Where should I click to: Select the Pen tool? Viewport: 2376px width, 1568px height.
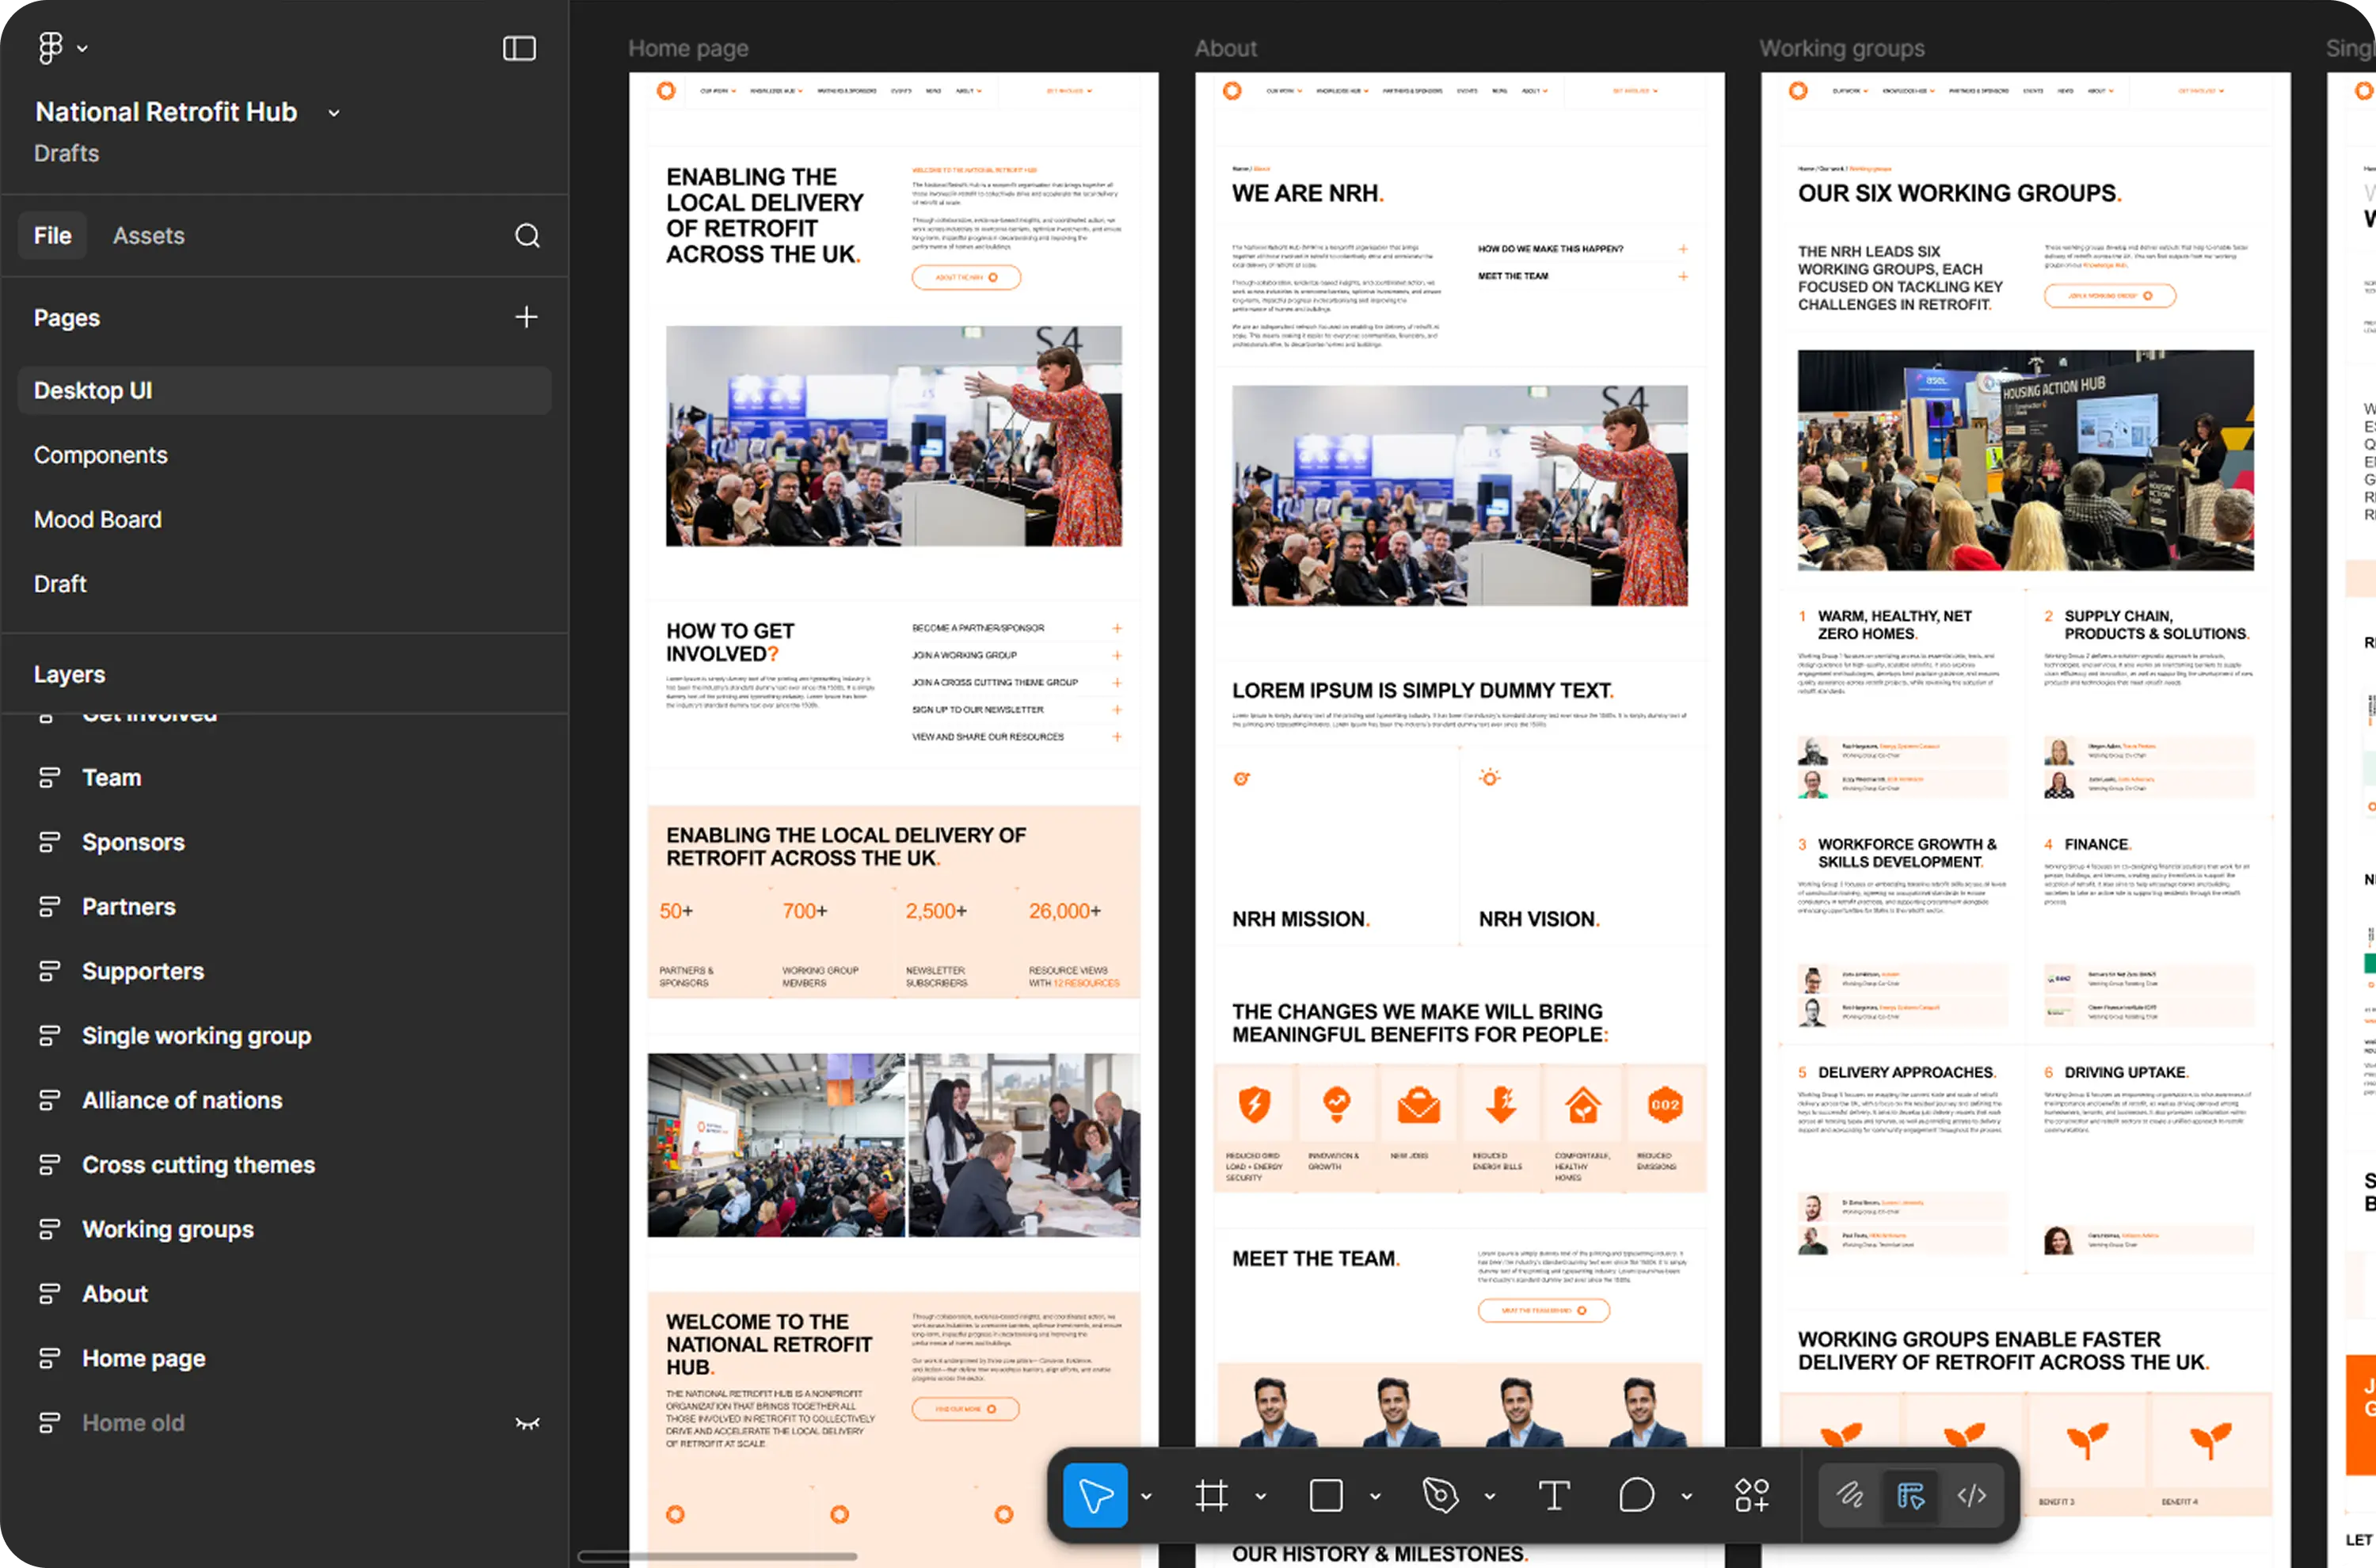pos(1445,1495)
